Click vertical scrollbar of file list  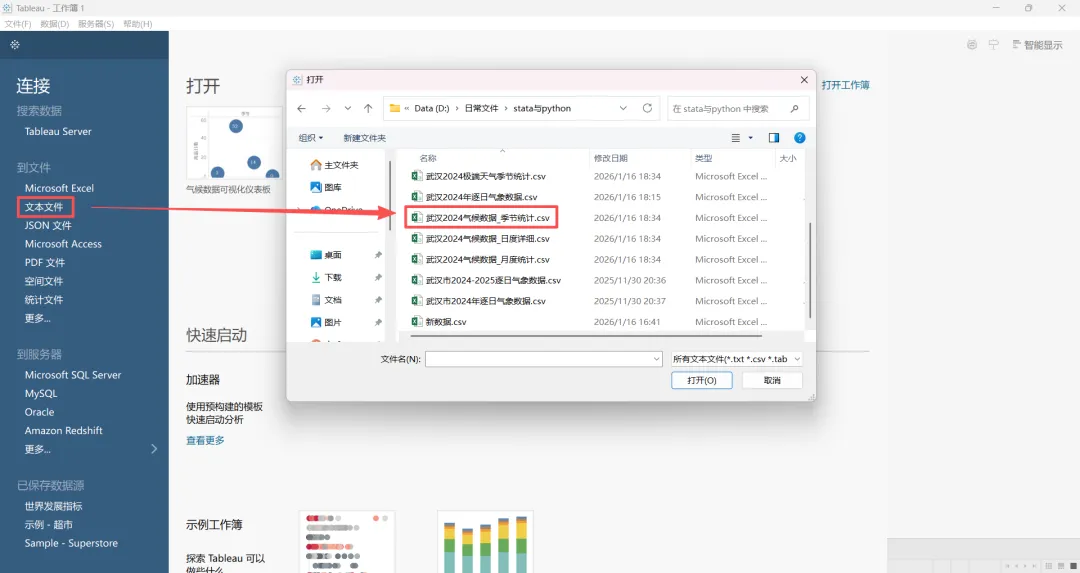809,270
